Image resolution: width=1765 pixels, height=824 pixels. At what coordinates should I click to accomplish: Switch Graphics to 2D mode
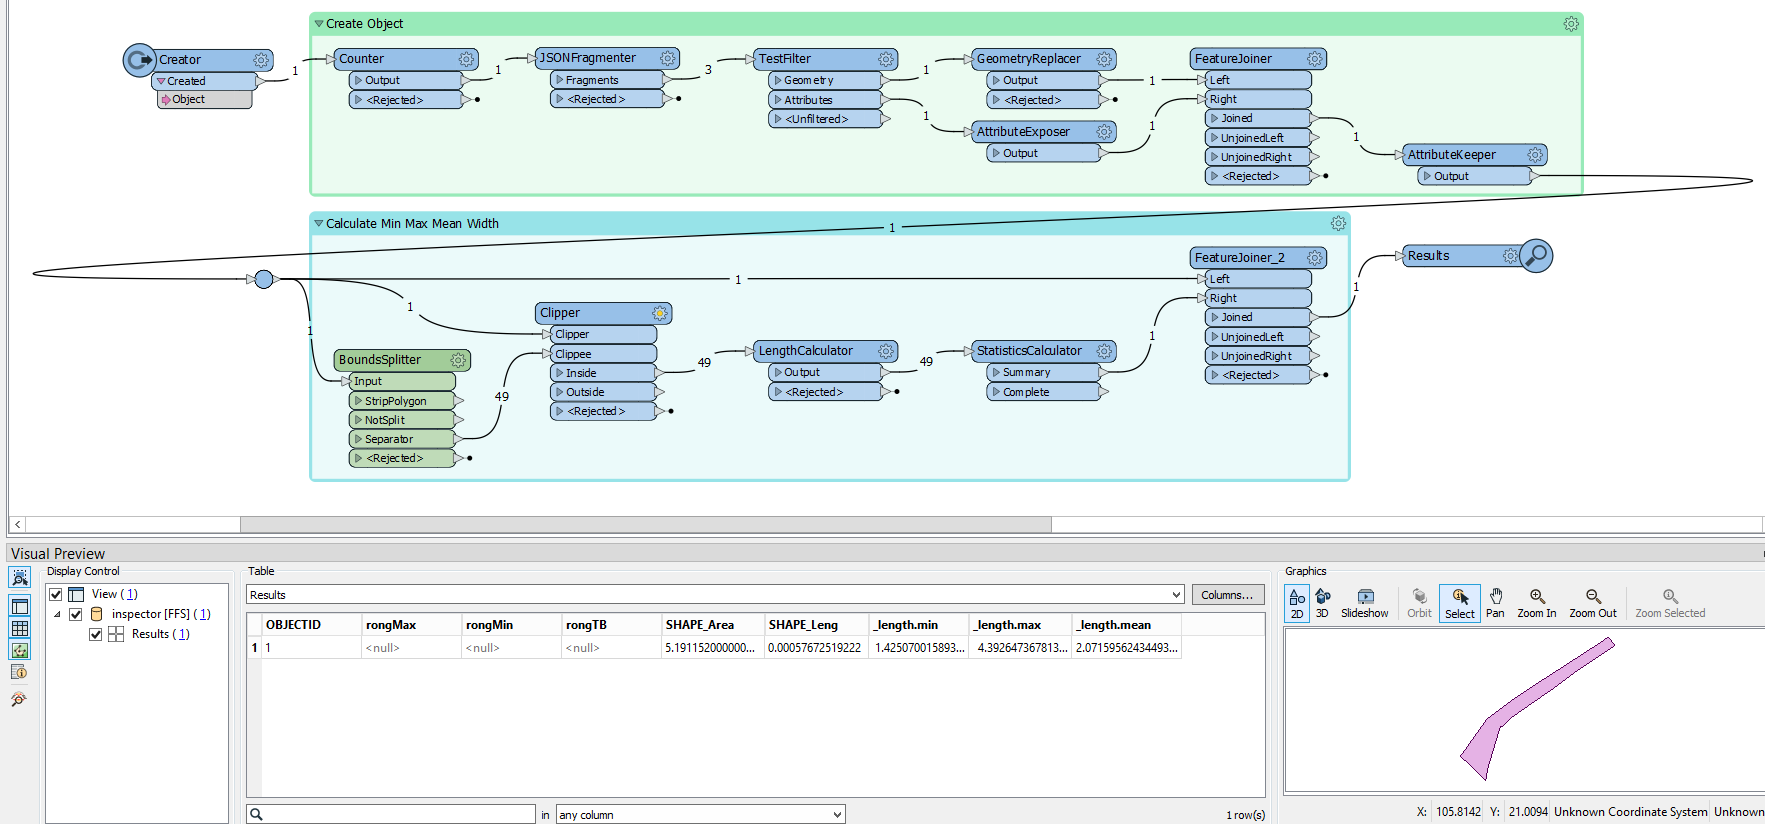1297,604
